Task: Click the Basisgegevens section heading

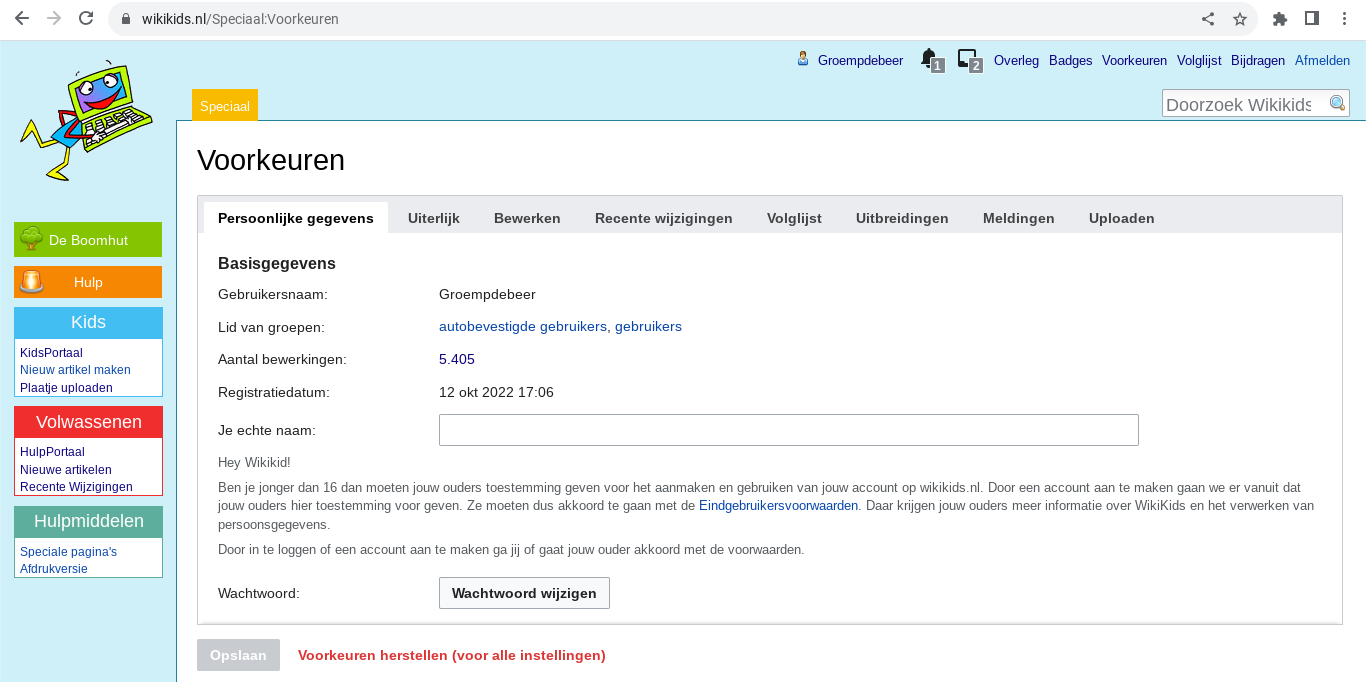Action: coord(277,264)
